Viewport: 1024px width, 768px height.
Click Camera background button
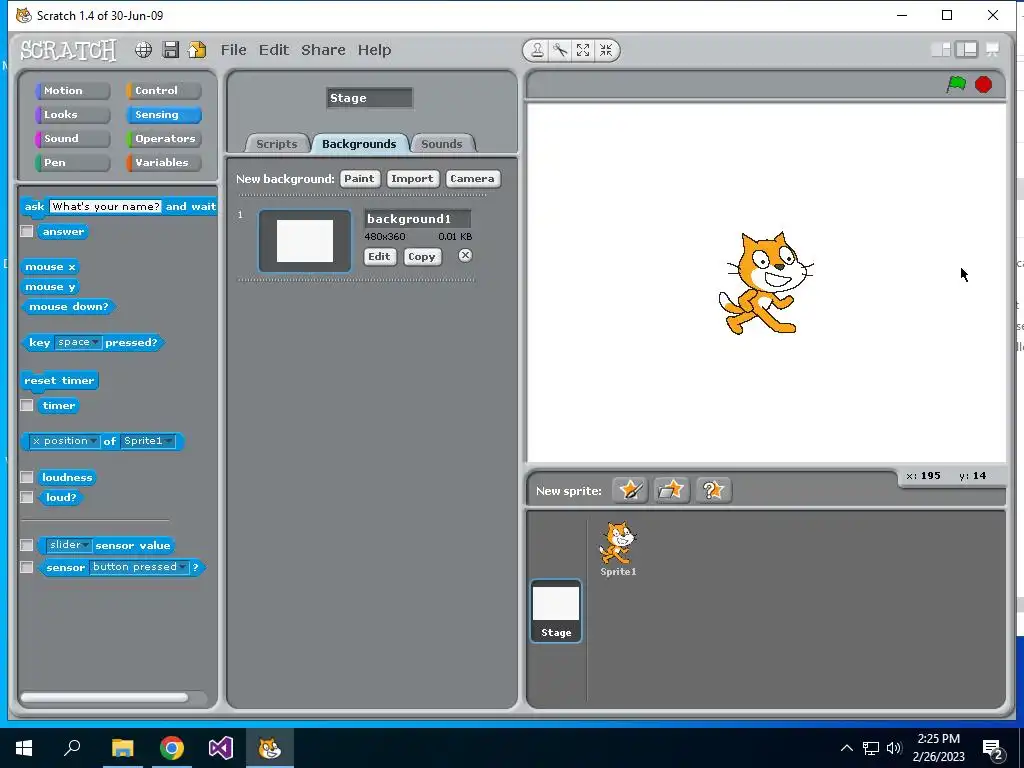(472, 178)
